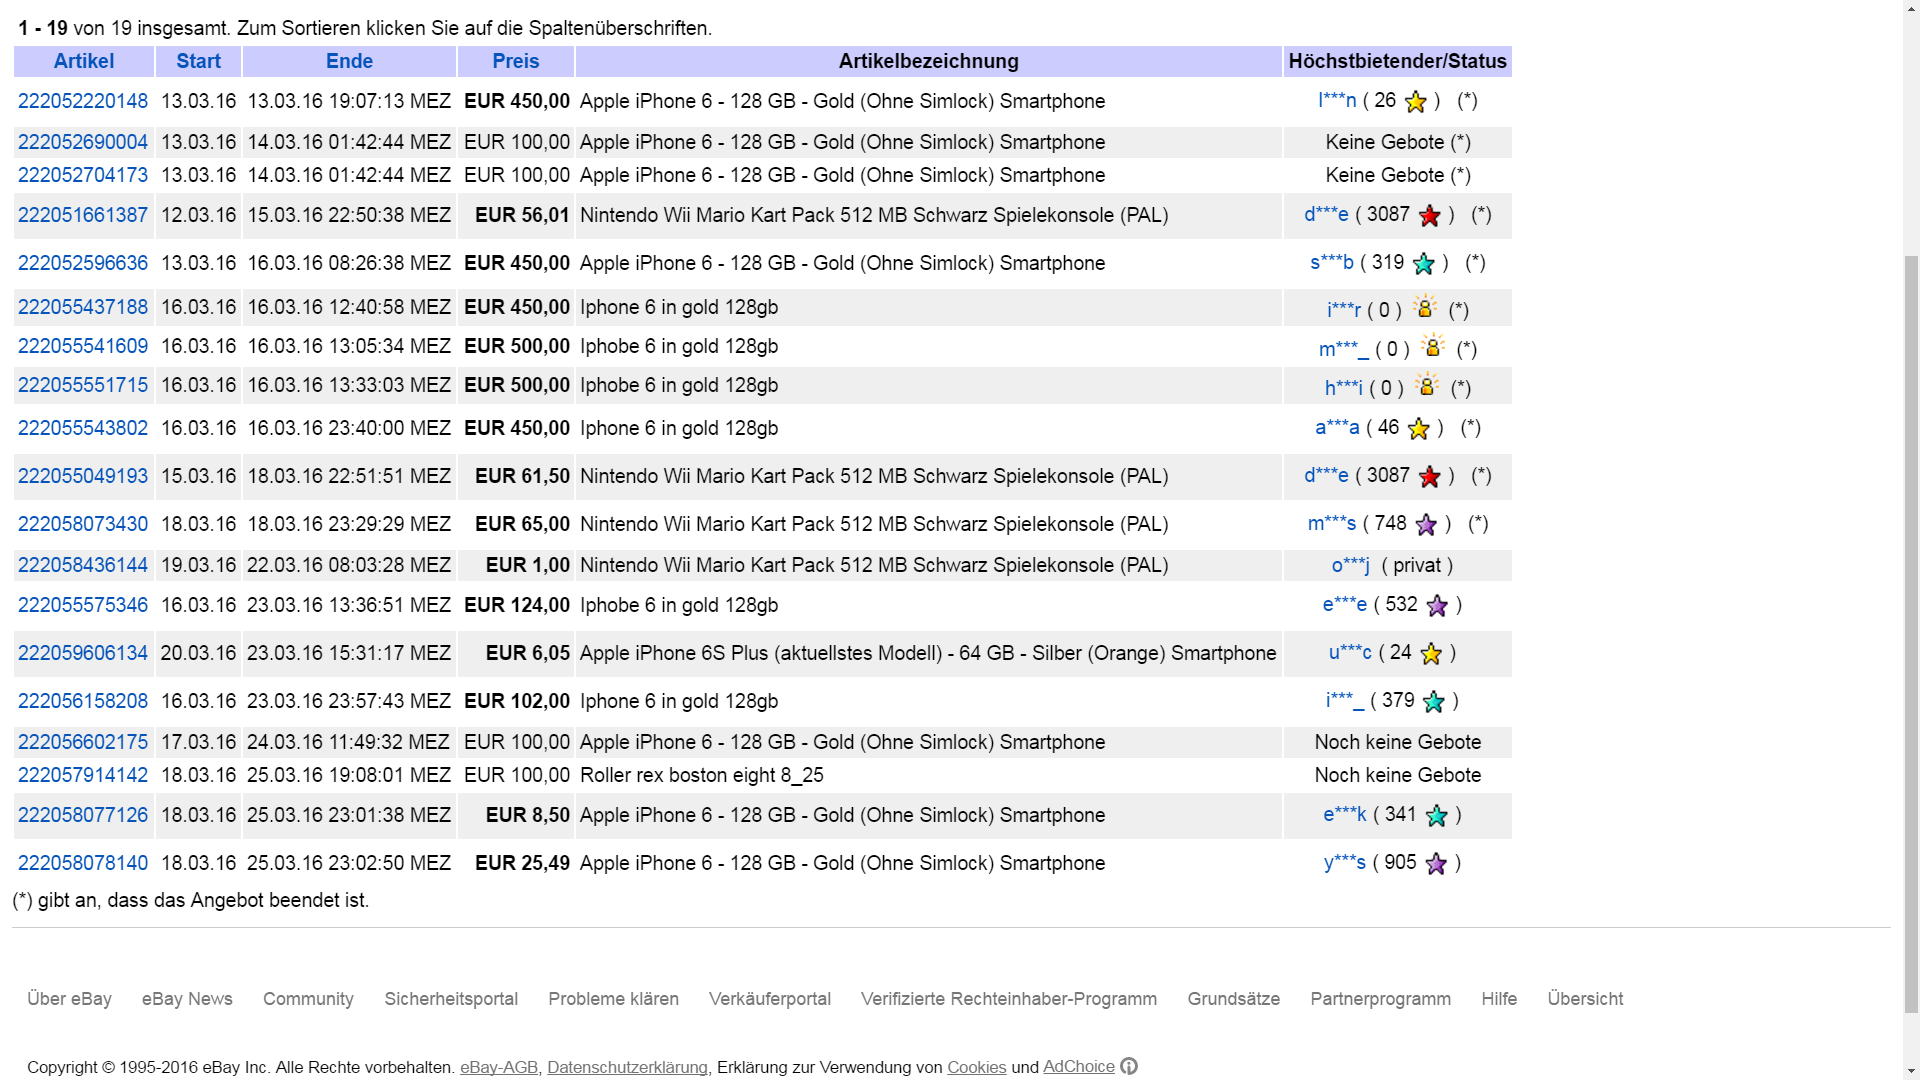Open article 222055551715
The height and width of the screenshot is (1080, 1920).
tap(83, 385)
